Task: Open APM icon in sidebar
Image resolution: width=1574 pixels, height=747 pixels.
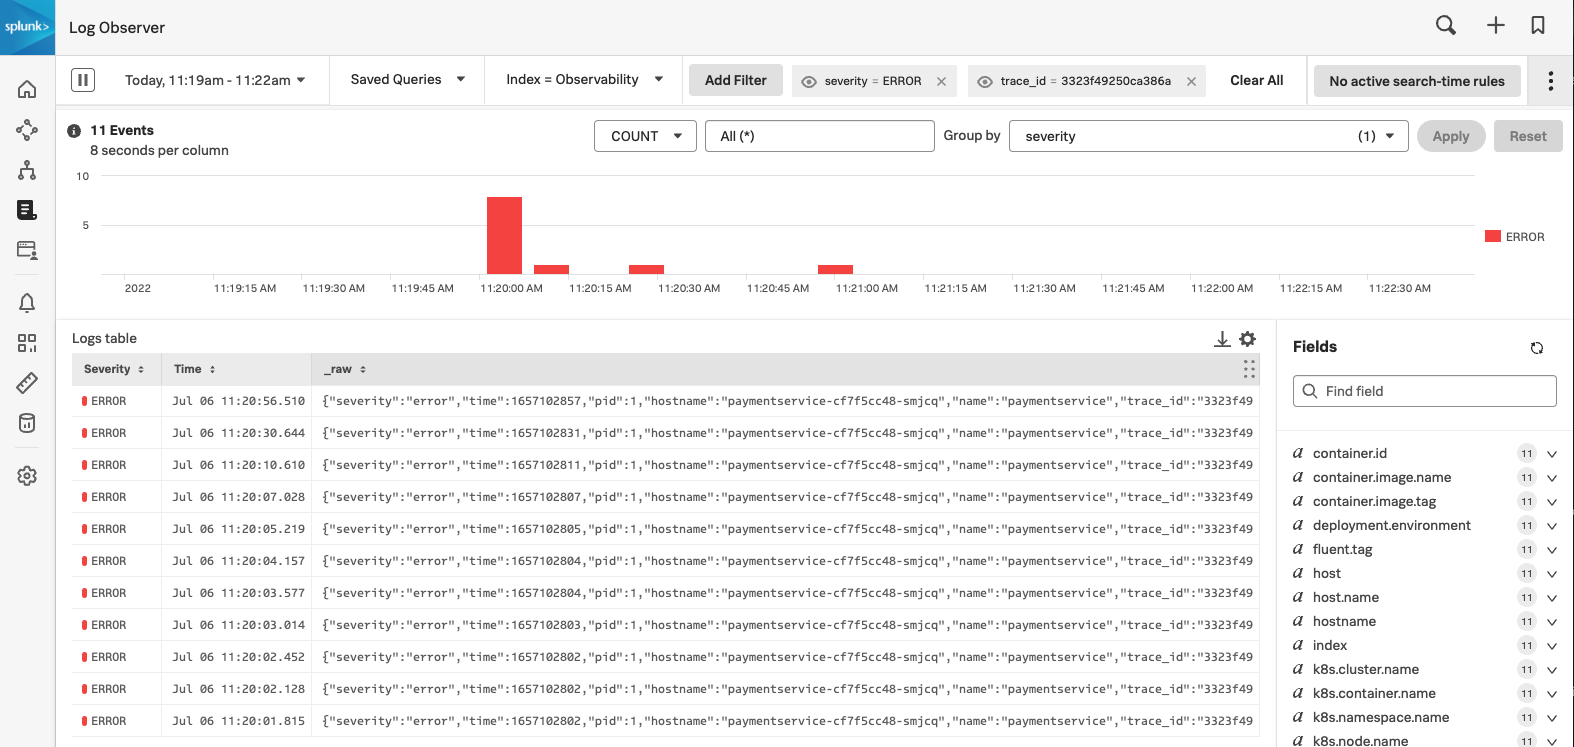Action: [x=27, y=129]
